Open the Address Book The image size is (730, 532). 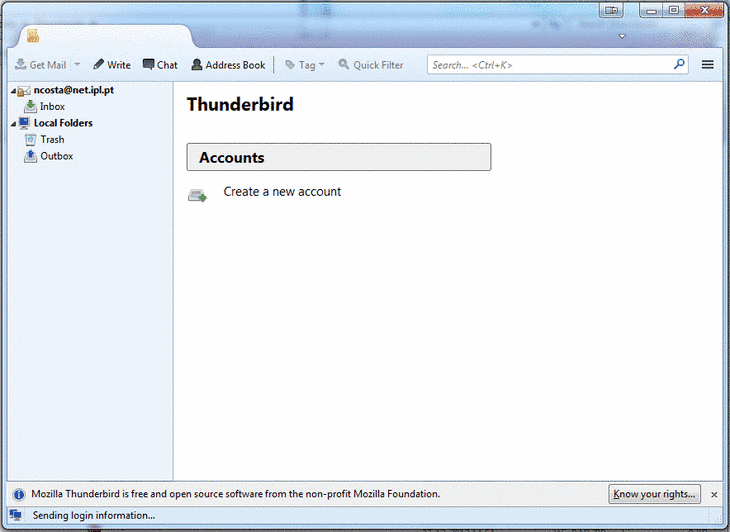pos(228,65)
